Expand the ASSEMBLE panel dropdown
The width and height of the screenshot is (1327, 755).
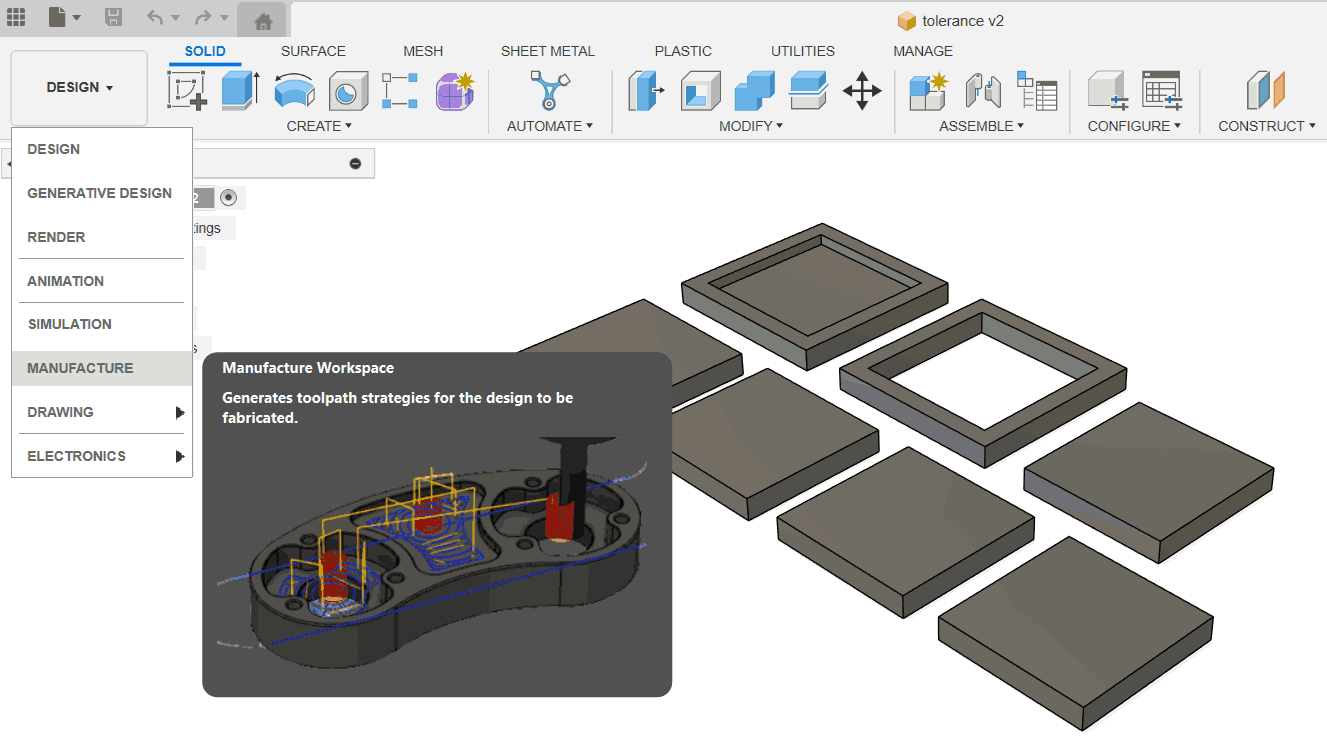982,126
